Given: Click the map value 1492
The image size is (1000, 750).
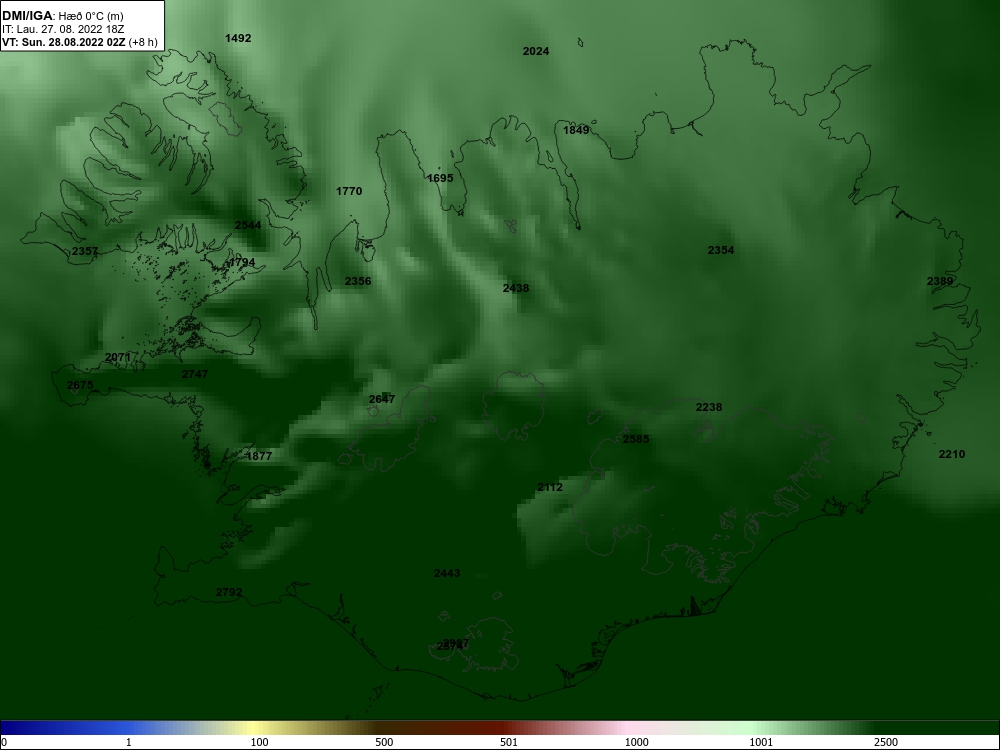Looking at the screenshot, I should click(238, 38).
